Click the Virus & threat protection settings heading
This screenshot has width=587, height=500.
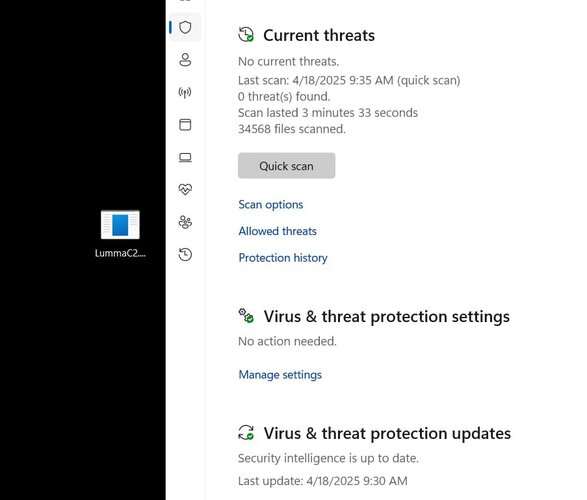pos(386,316)
